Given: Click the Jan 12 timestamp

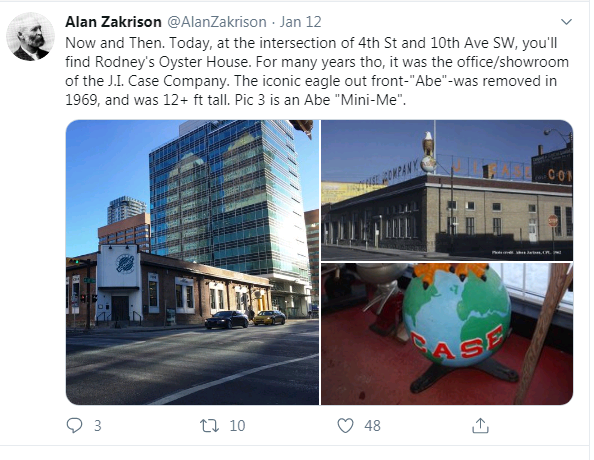Looking at the screenshot, I should pos(300,22).
